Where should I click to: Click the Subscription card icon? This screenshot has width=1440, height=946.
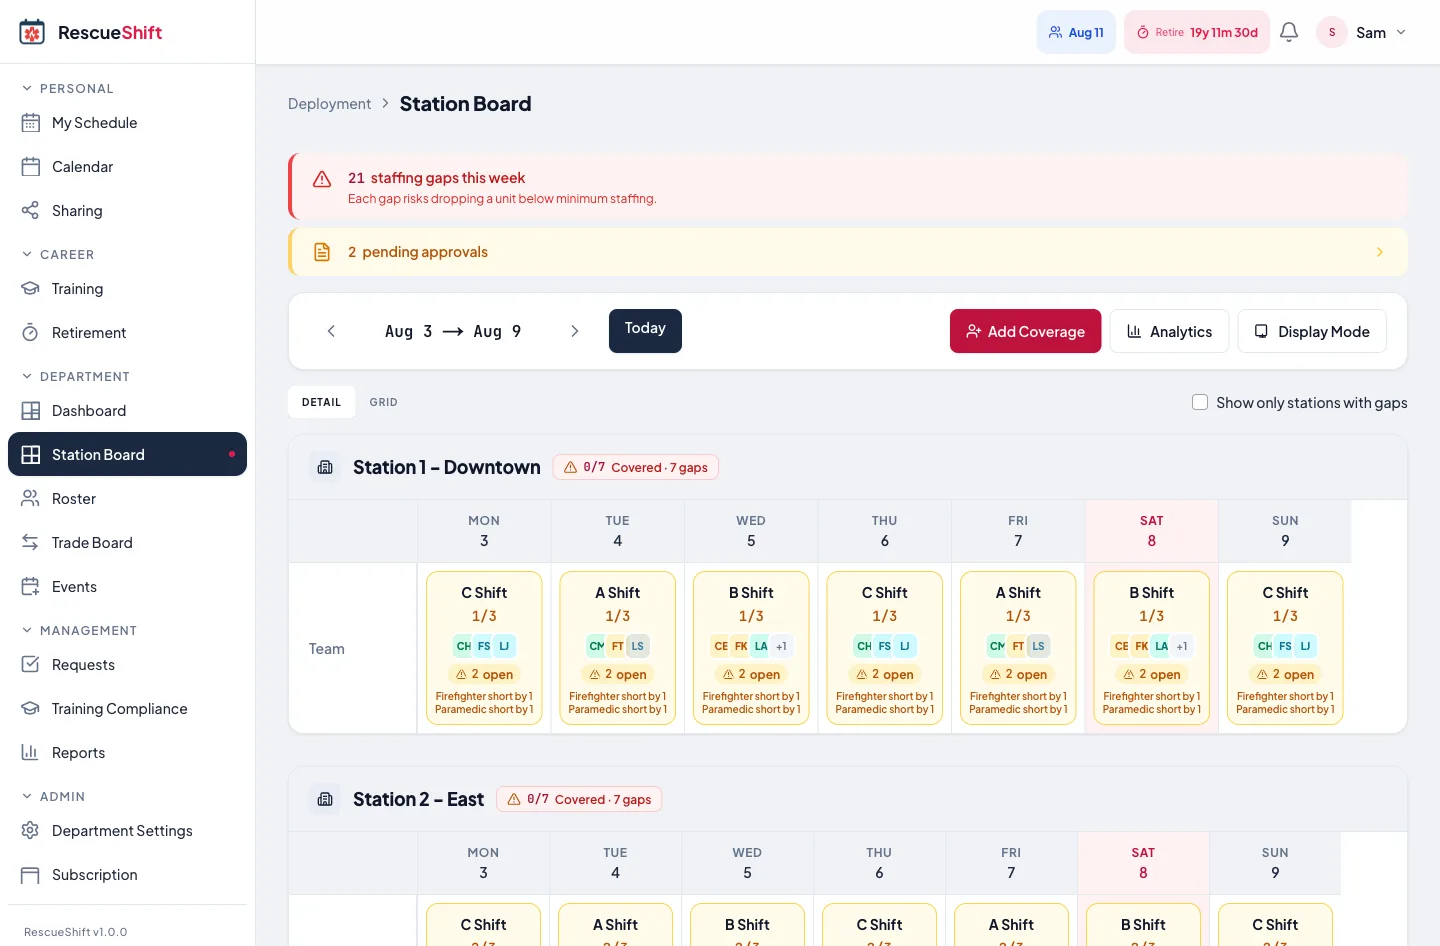[31, 875]
